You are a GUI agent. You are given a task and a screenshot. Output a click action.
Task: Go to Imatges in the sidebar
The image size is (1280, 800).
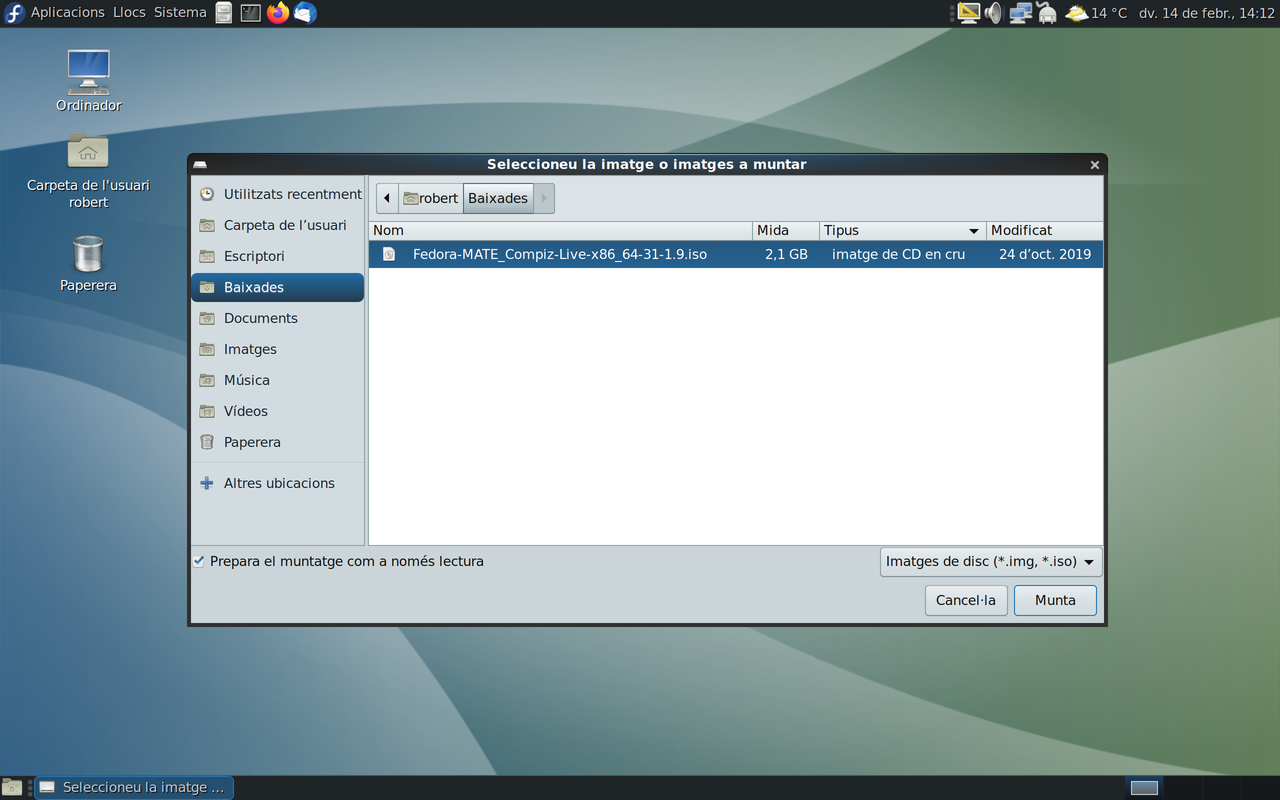(x=277, y=349)
